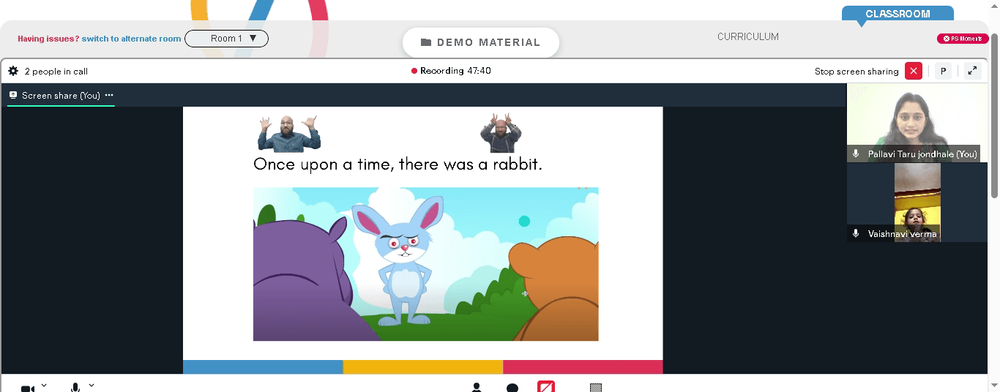Click the sign-language man image with raised hands wide

[289, 134]
